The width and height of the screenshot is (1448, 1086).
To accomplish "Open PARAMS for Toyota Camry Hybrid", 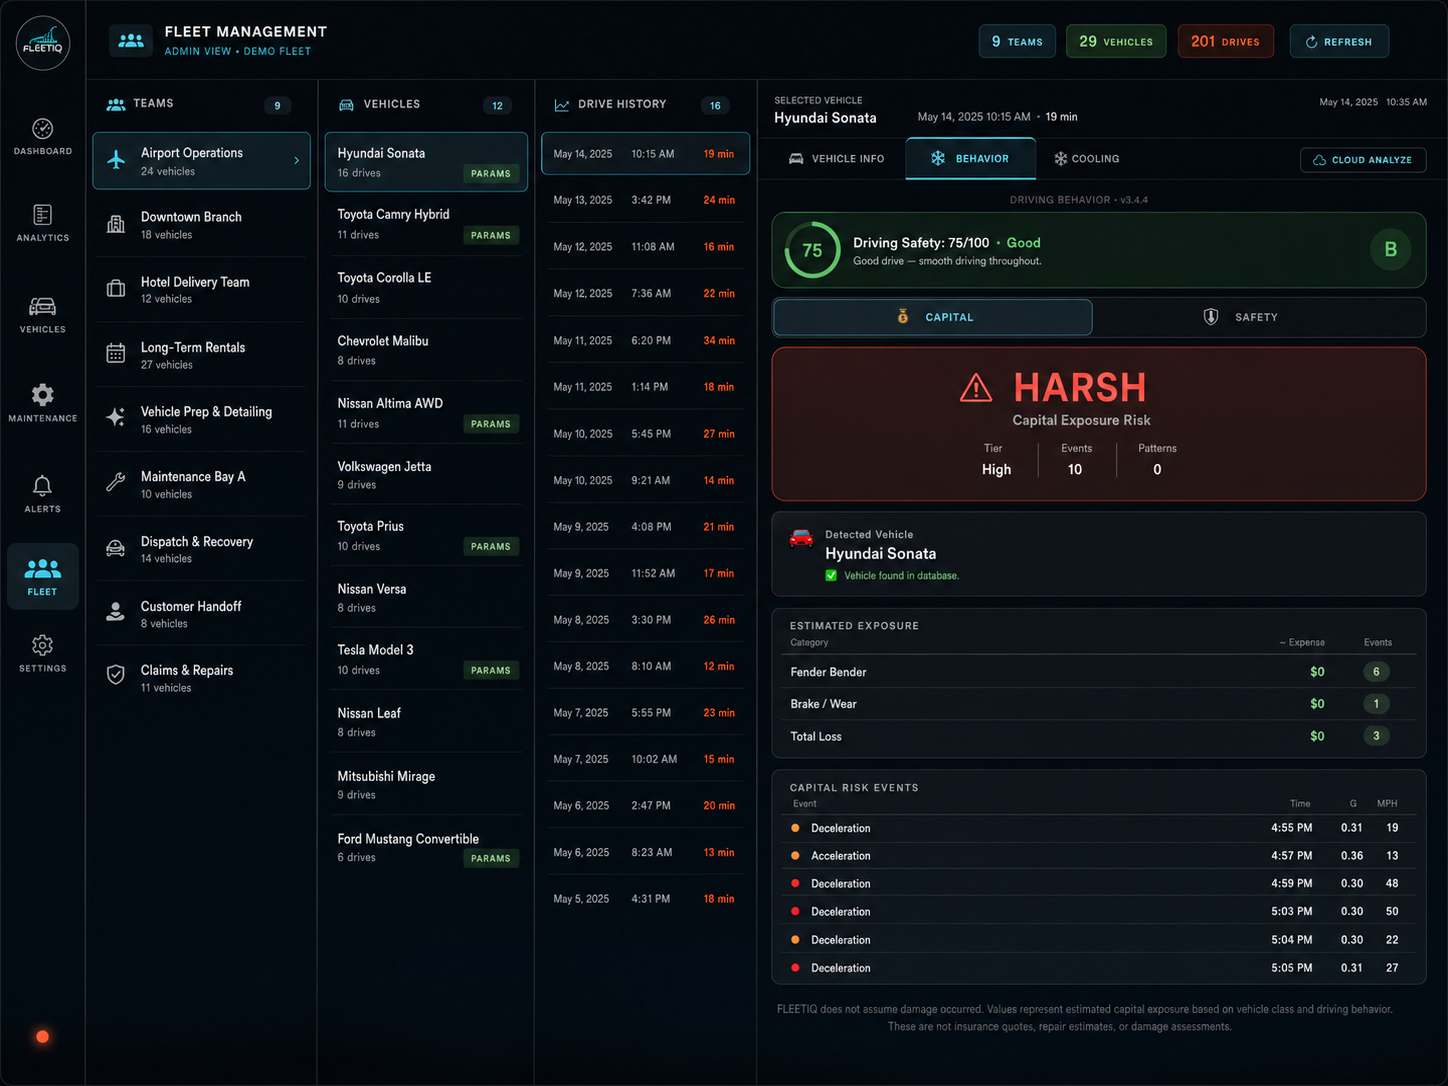I will [x=491, y=236].
